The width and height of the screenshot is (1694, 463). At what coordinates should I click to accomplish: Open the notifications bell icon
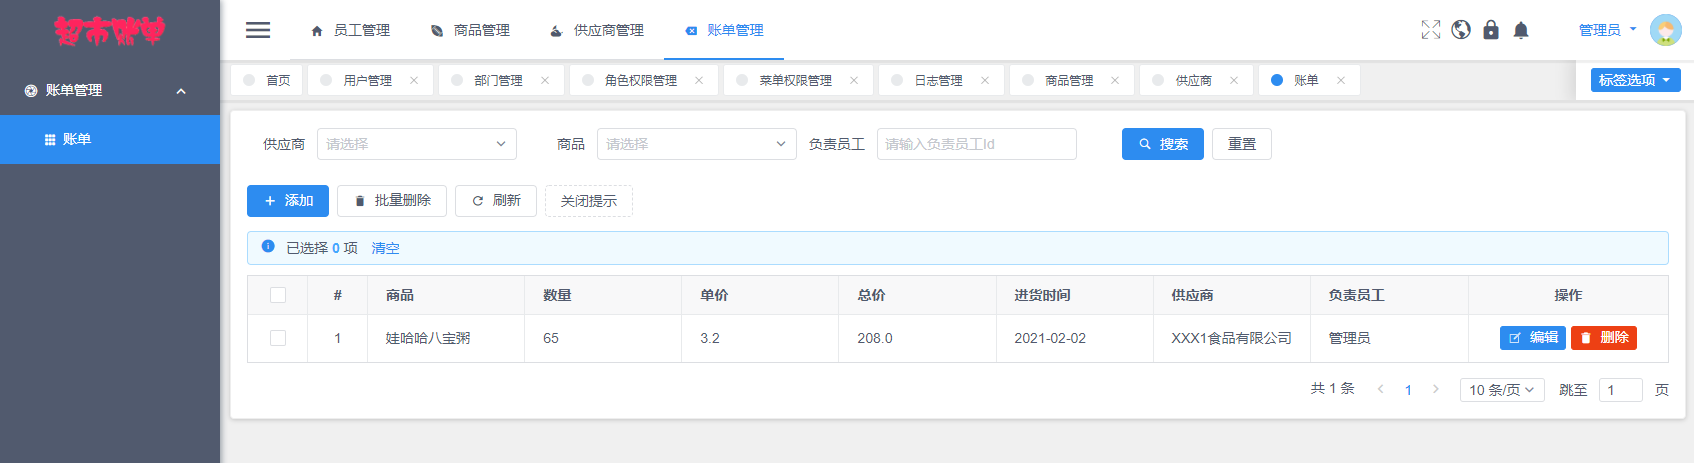click(1521, 30)
